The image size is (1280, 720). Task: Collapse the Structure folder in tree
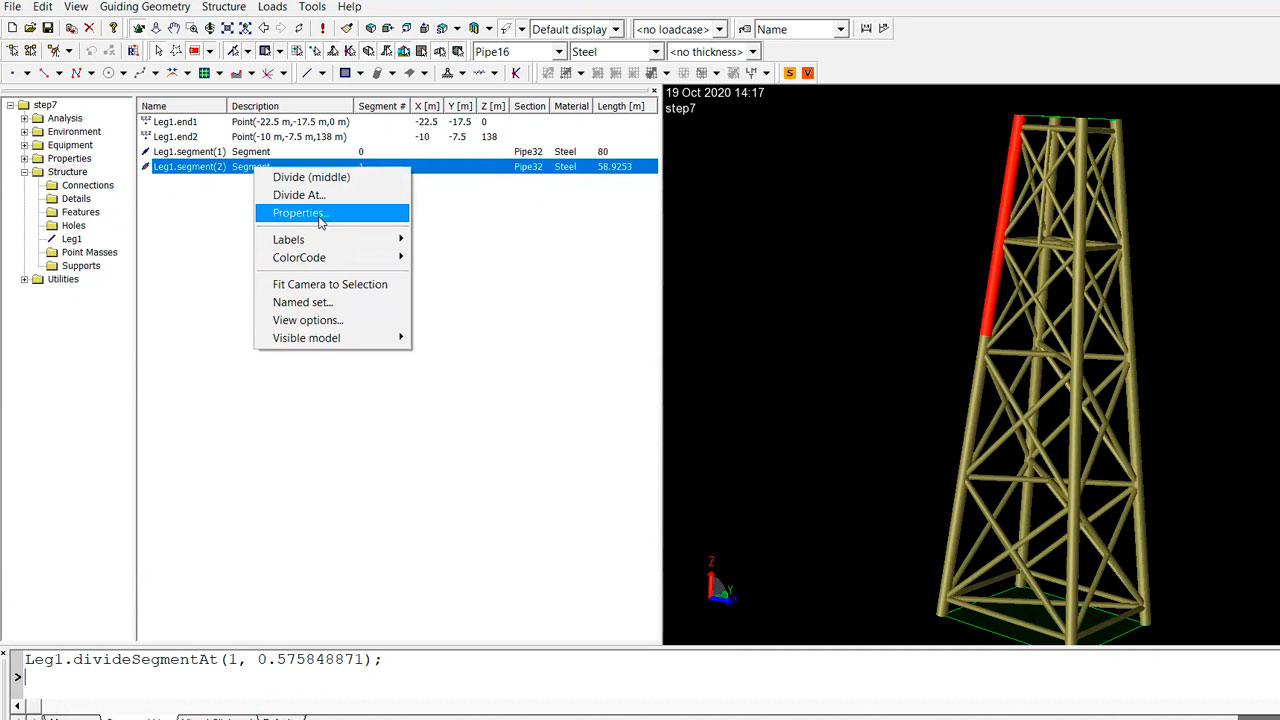[x=25, y=172]
